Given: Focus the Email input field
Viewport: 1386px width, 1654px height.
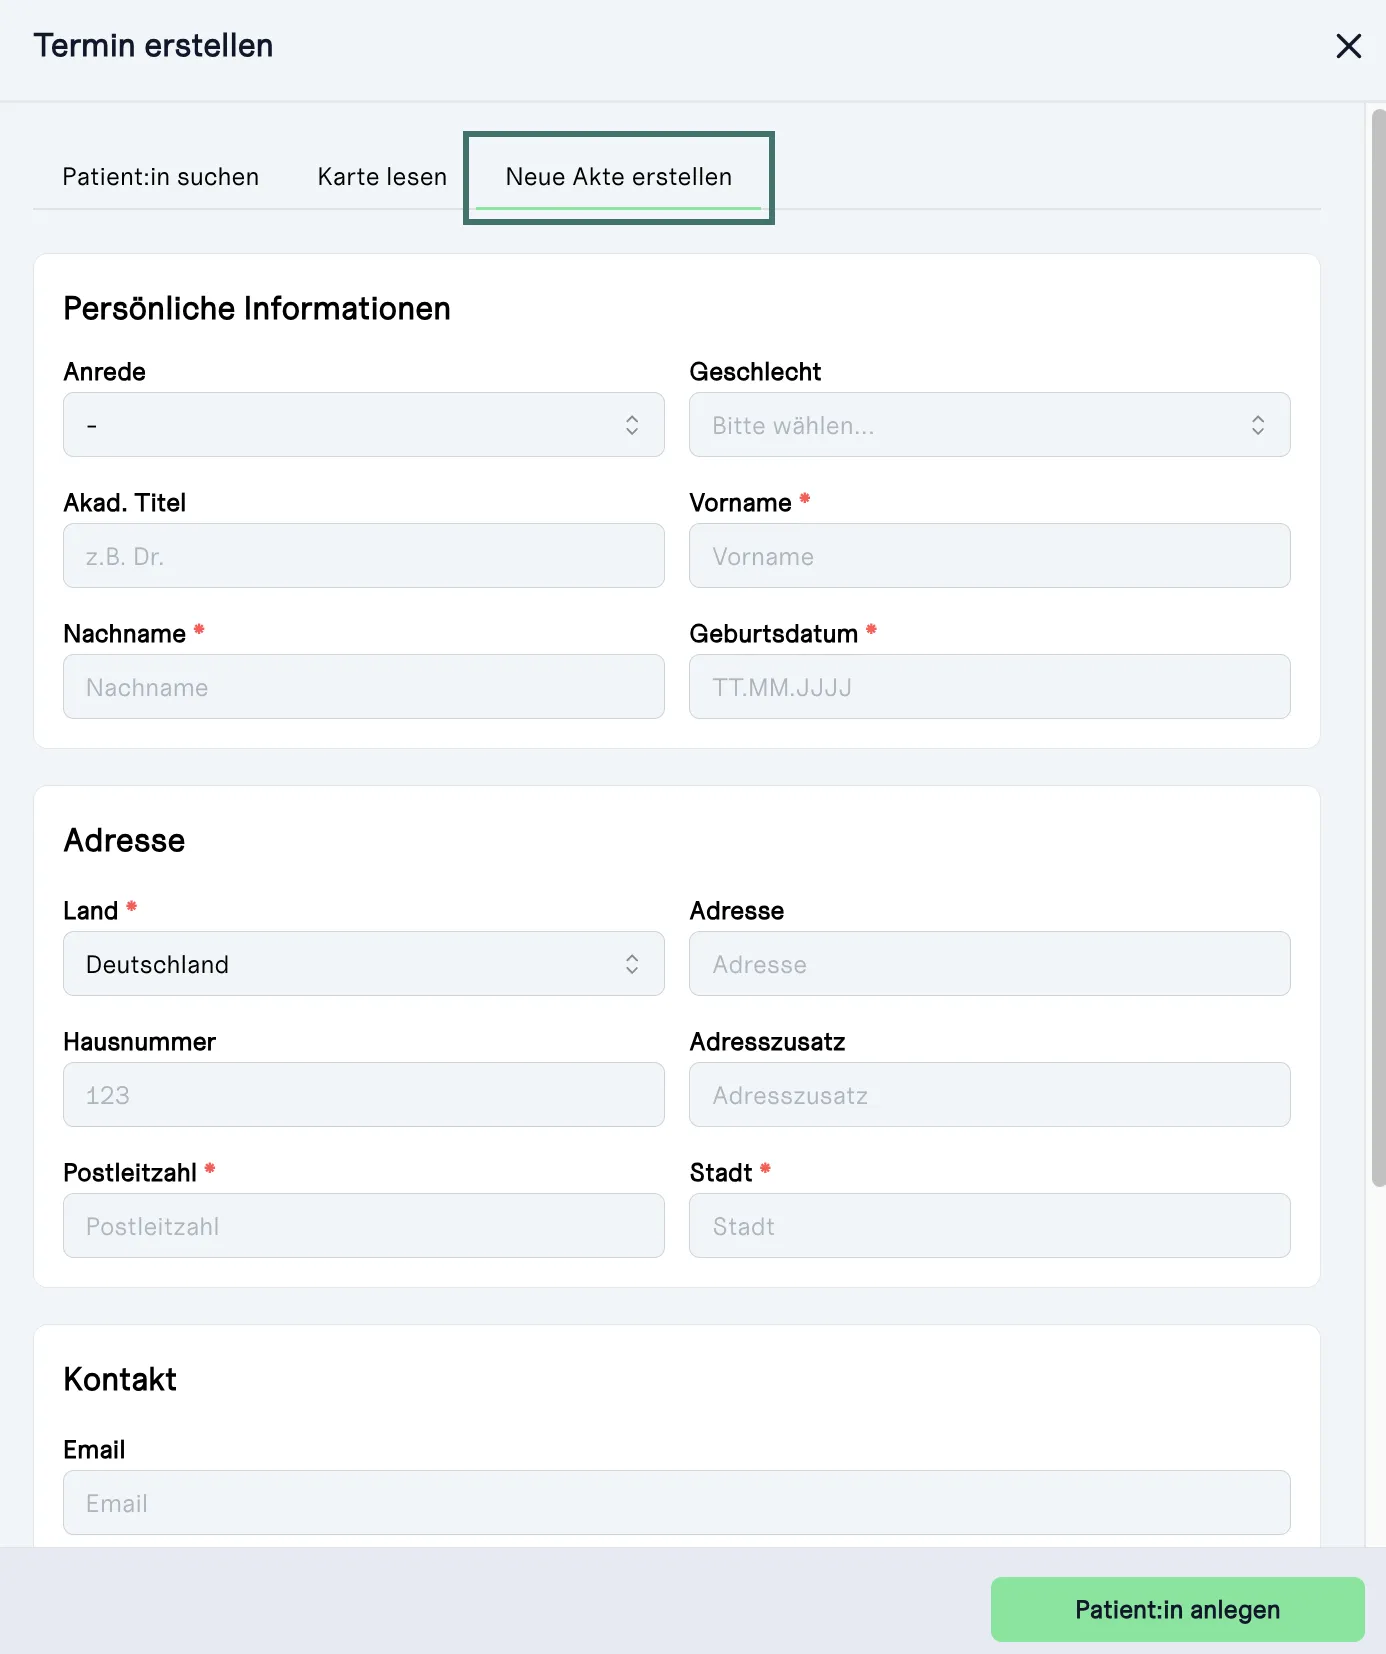Looking at the screenshot, I should click(677, 1503).
